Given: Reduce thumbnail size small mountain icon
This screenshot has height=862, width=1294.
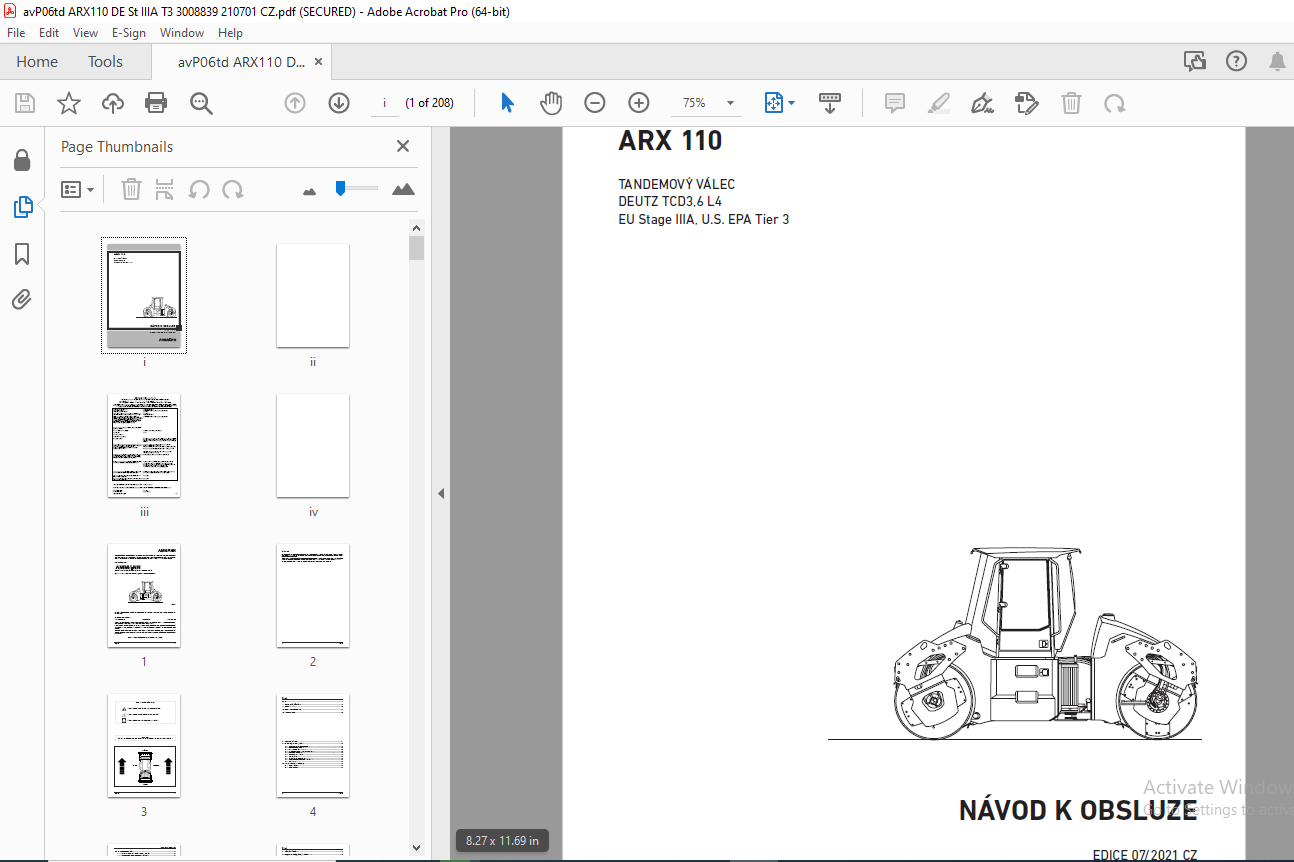Looking at the screenshot, I should coord(309,190).
